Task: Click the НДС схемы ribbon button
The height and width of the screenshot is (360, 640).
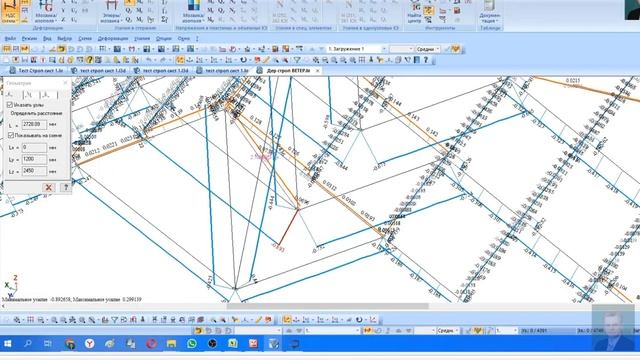Action: pyautogui.click(x=10, y=11)
